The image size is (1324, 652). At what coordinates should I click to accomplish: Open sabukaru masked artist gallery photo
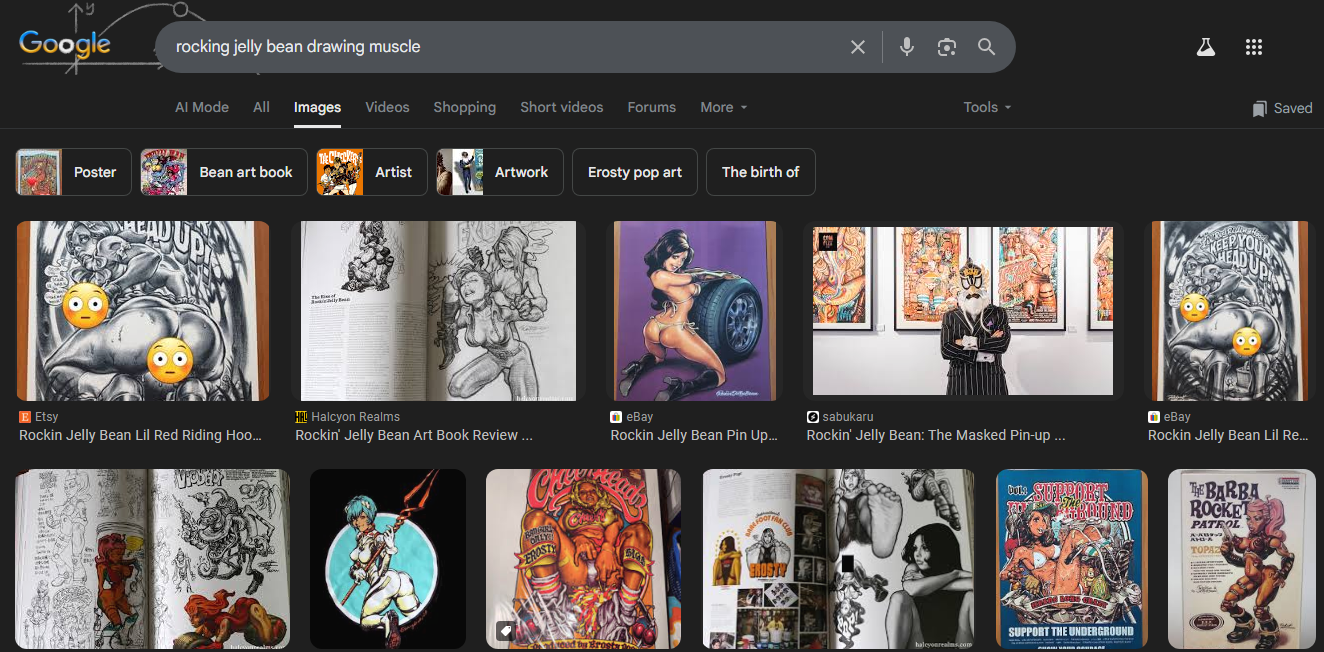point(963,311)
